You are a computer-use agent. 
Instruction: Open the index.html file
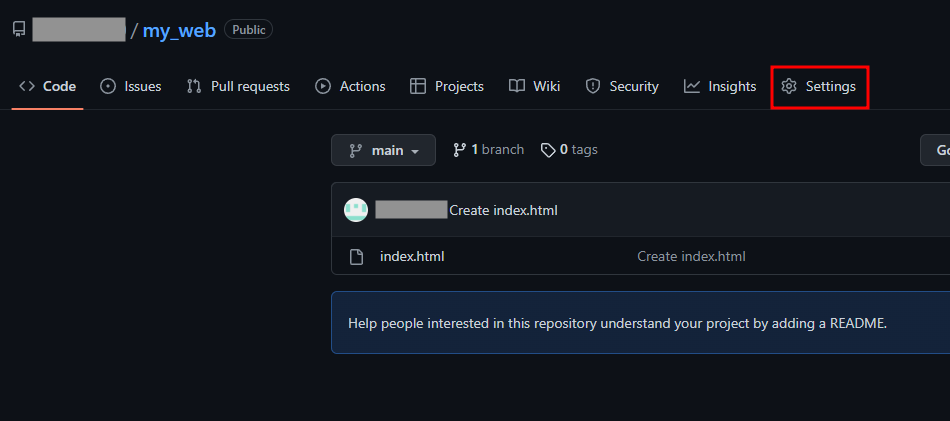pos(412,257)
